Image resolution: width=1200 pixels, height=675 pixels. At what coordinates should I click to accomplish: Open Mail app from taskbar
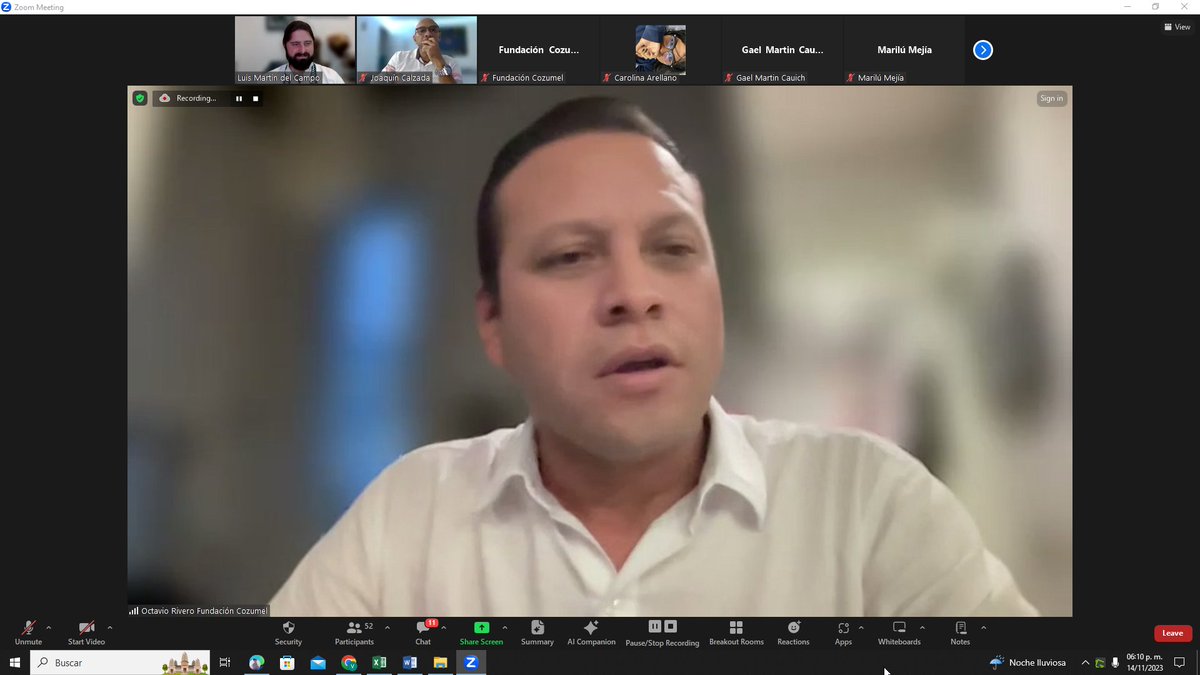click(318, 662)
